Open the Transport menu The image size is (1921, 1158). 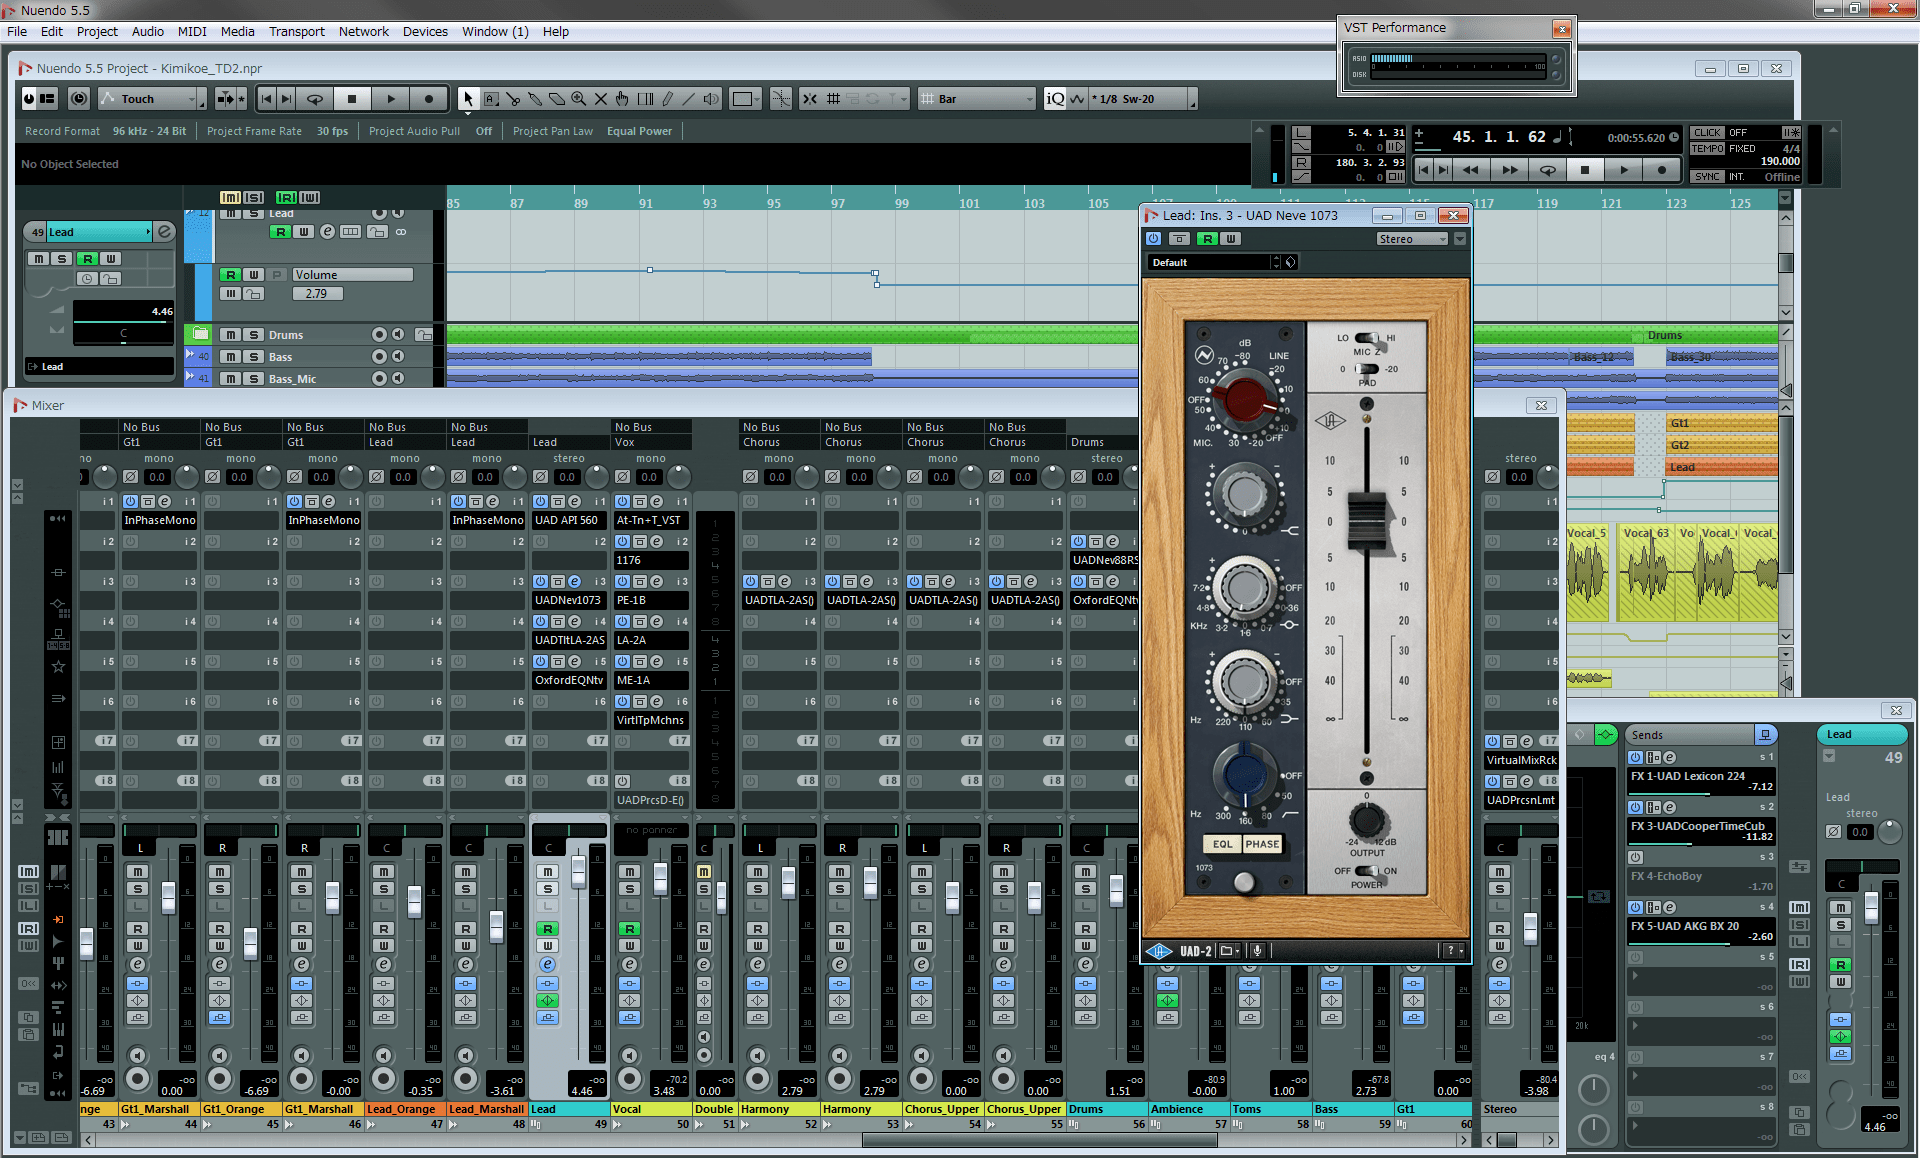pos(296,31)
